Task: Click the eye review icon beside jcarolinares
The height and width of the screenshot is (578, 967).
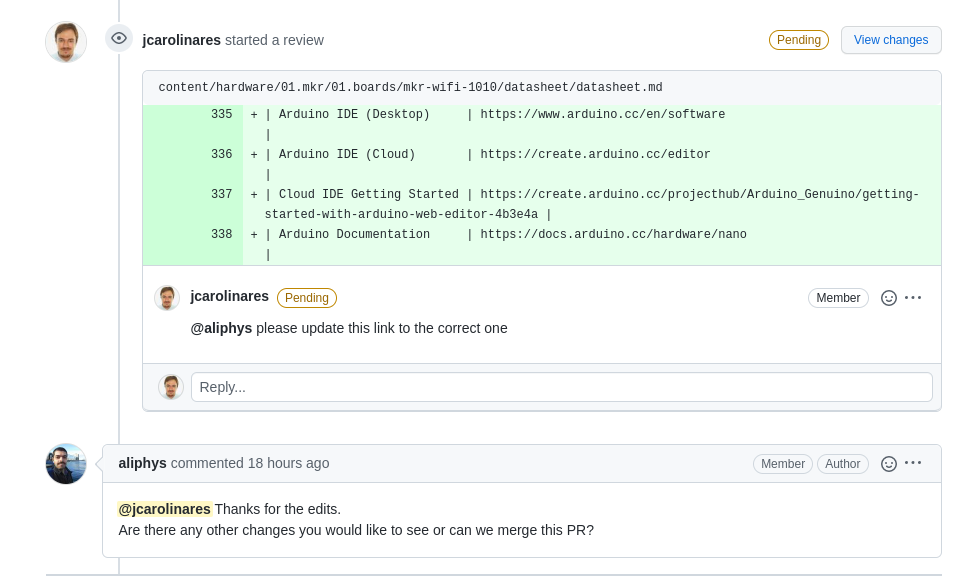Action: point(119,39)
